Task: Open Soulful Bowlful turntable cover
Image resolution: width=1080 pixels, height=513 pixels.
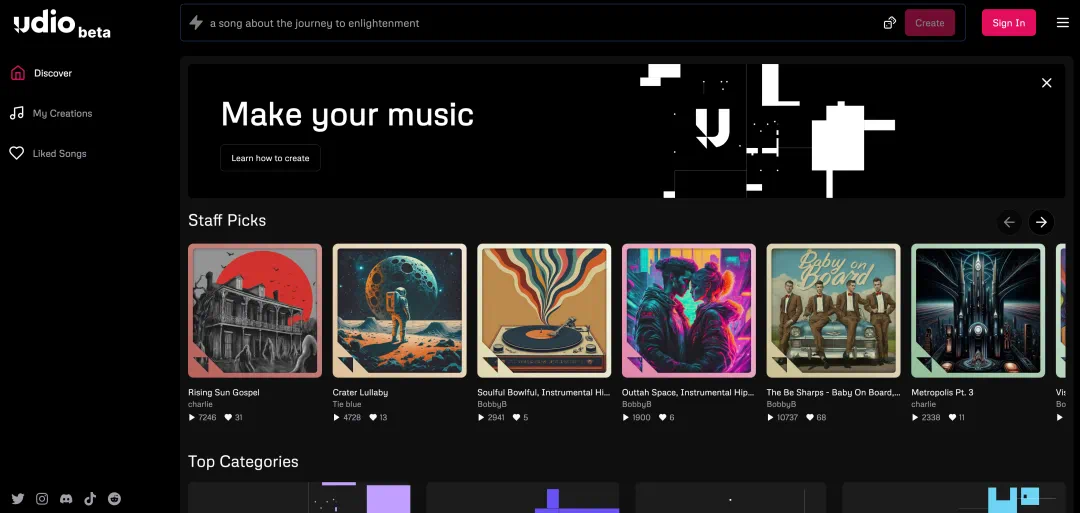Action: [544, 311]
